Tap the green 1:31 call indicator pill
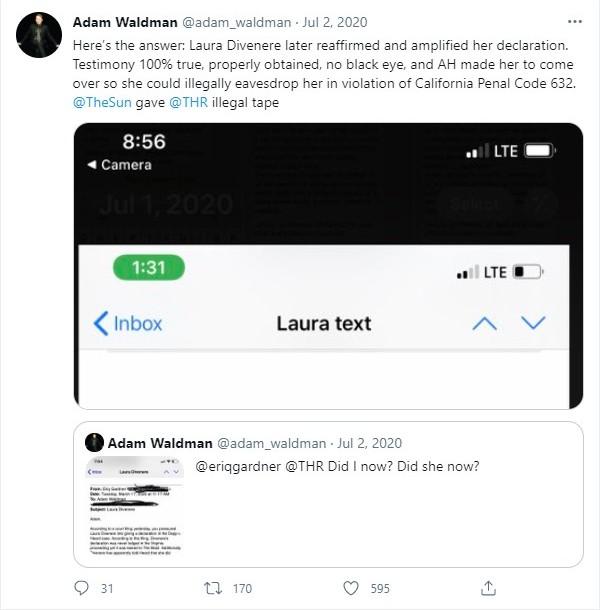The height and width of the screenshot is (610, 600). (x=149, y=268)
